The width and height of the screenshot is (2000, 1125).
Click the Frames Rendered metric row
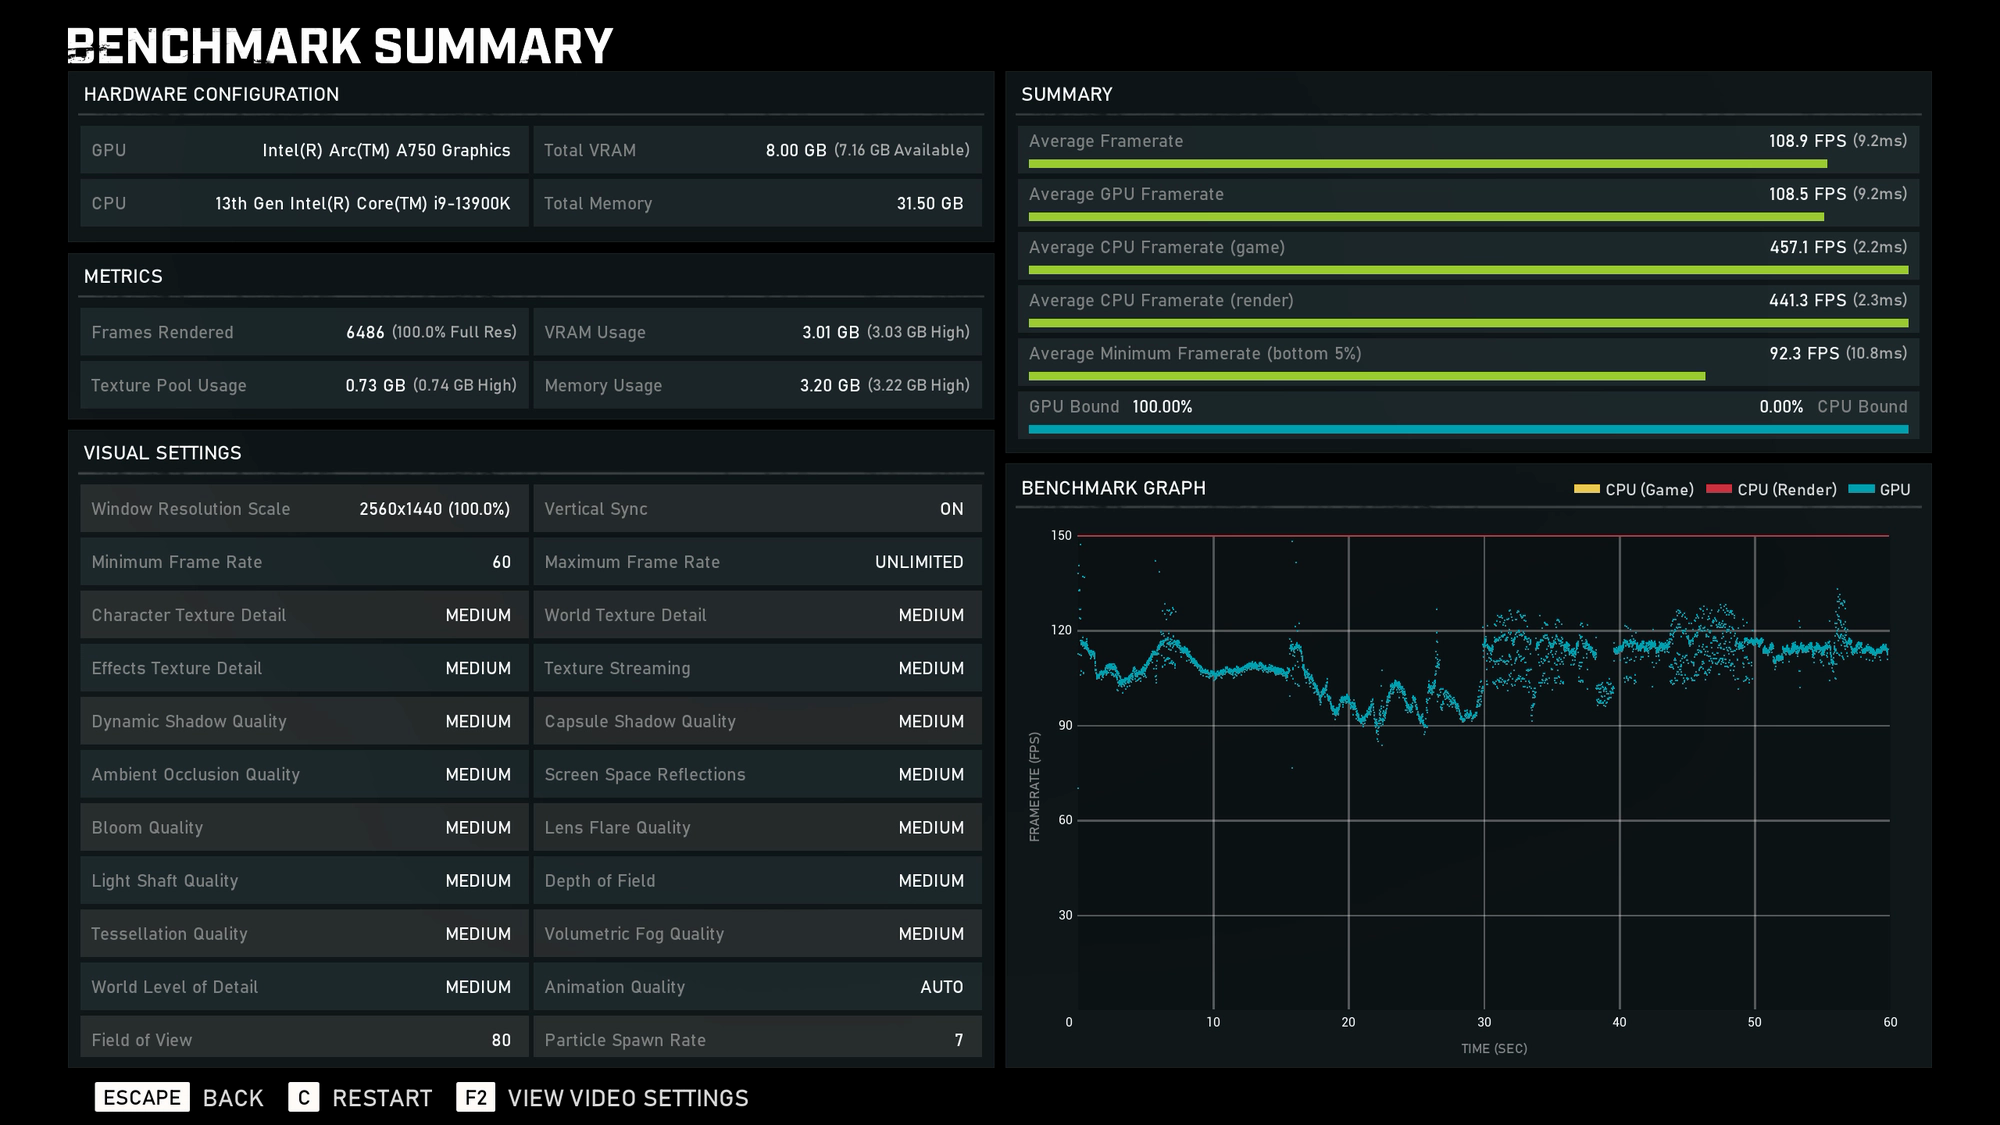(x=304, y=332)
